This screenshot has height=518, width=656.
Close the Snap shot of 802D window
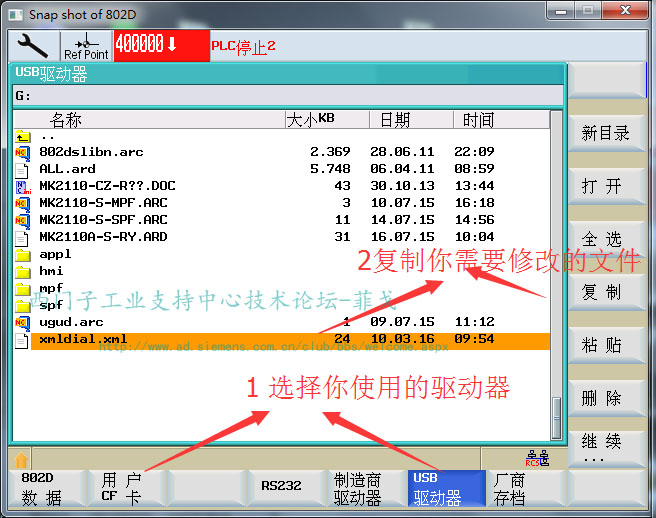click(625, 11)
